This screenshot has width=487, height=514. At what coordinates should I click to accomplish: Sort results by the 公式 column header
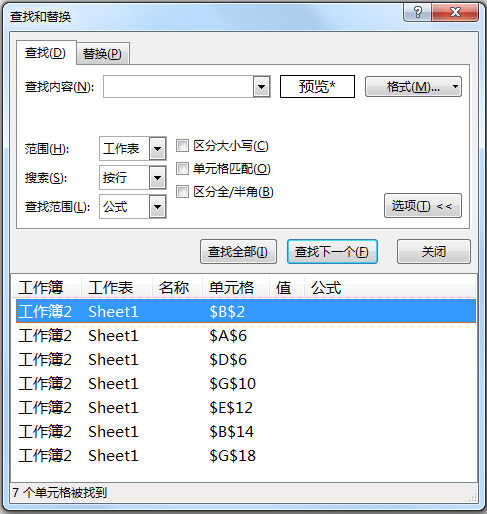point(327,287)
